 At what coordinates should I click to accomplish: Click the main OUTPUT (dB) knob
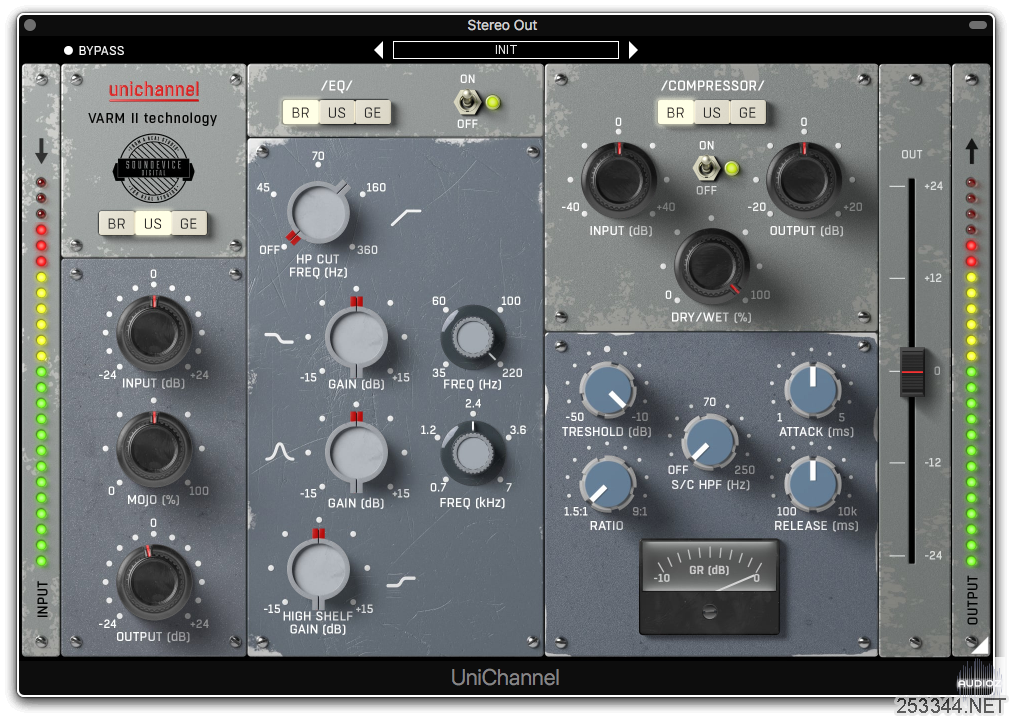point(154,582)
